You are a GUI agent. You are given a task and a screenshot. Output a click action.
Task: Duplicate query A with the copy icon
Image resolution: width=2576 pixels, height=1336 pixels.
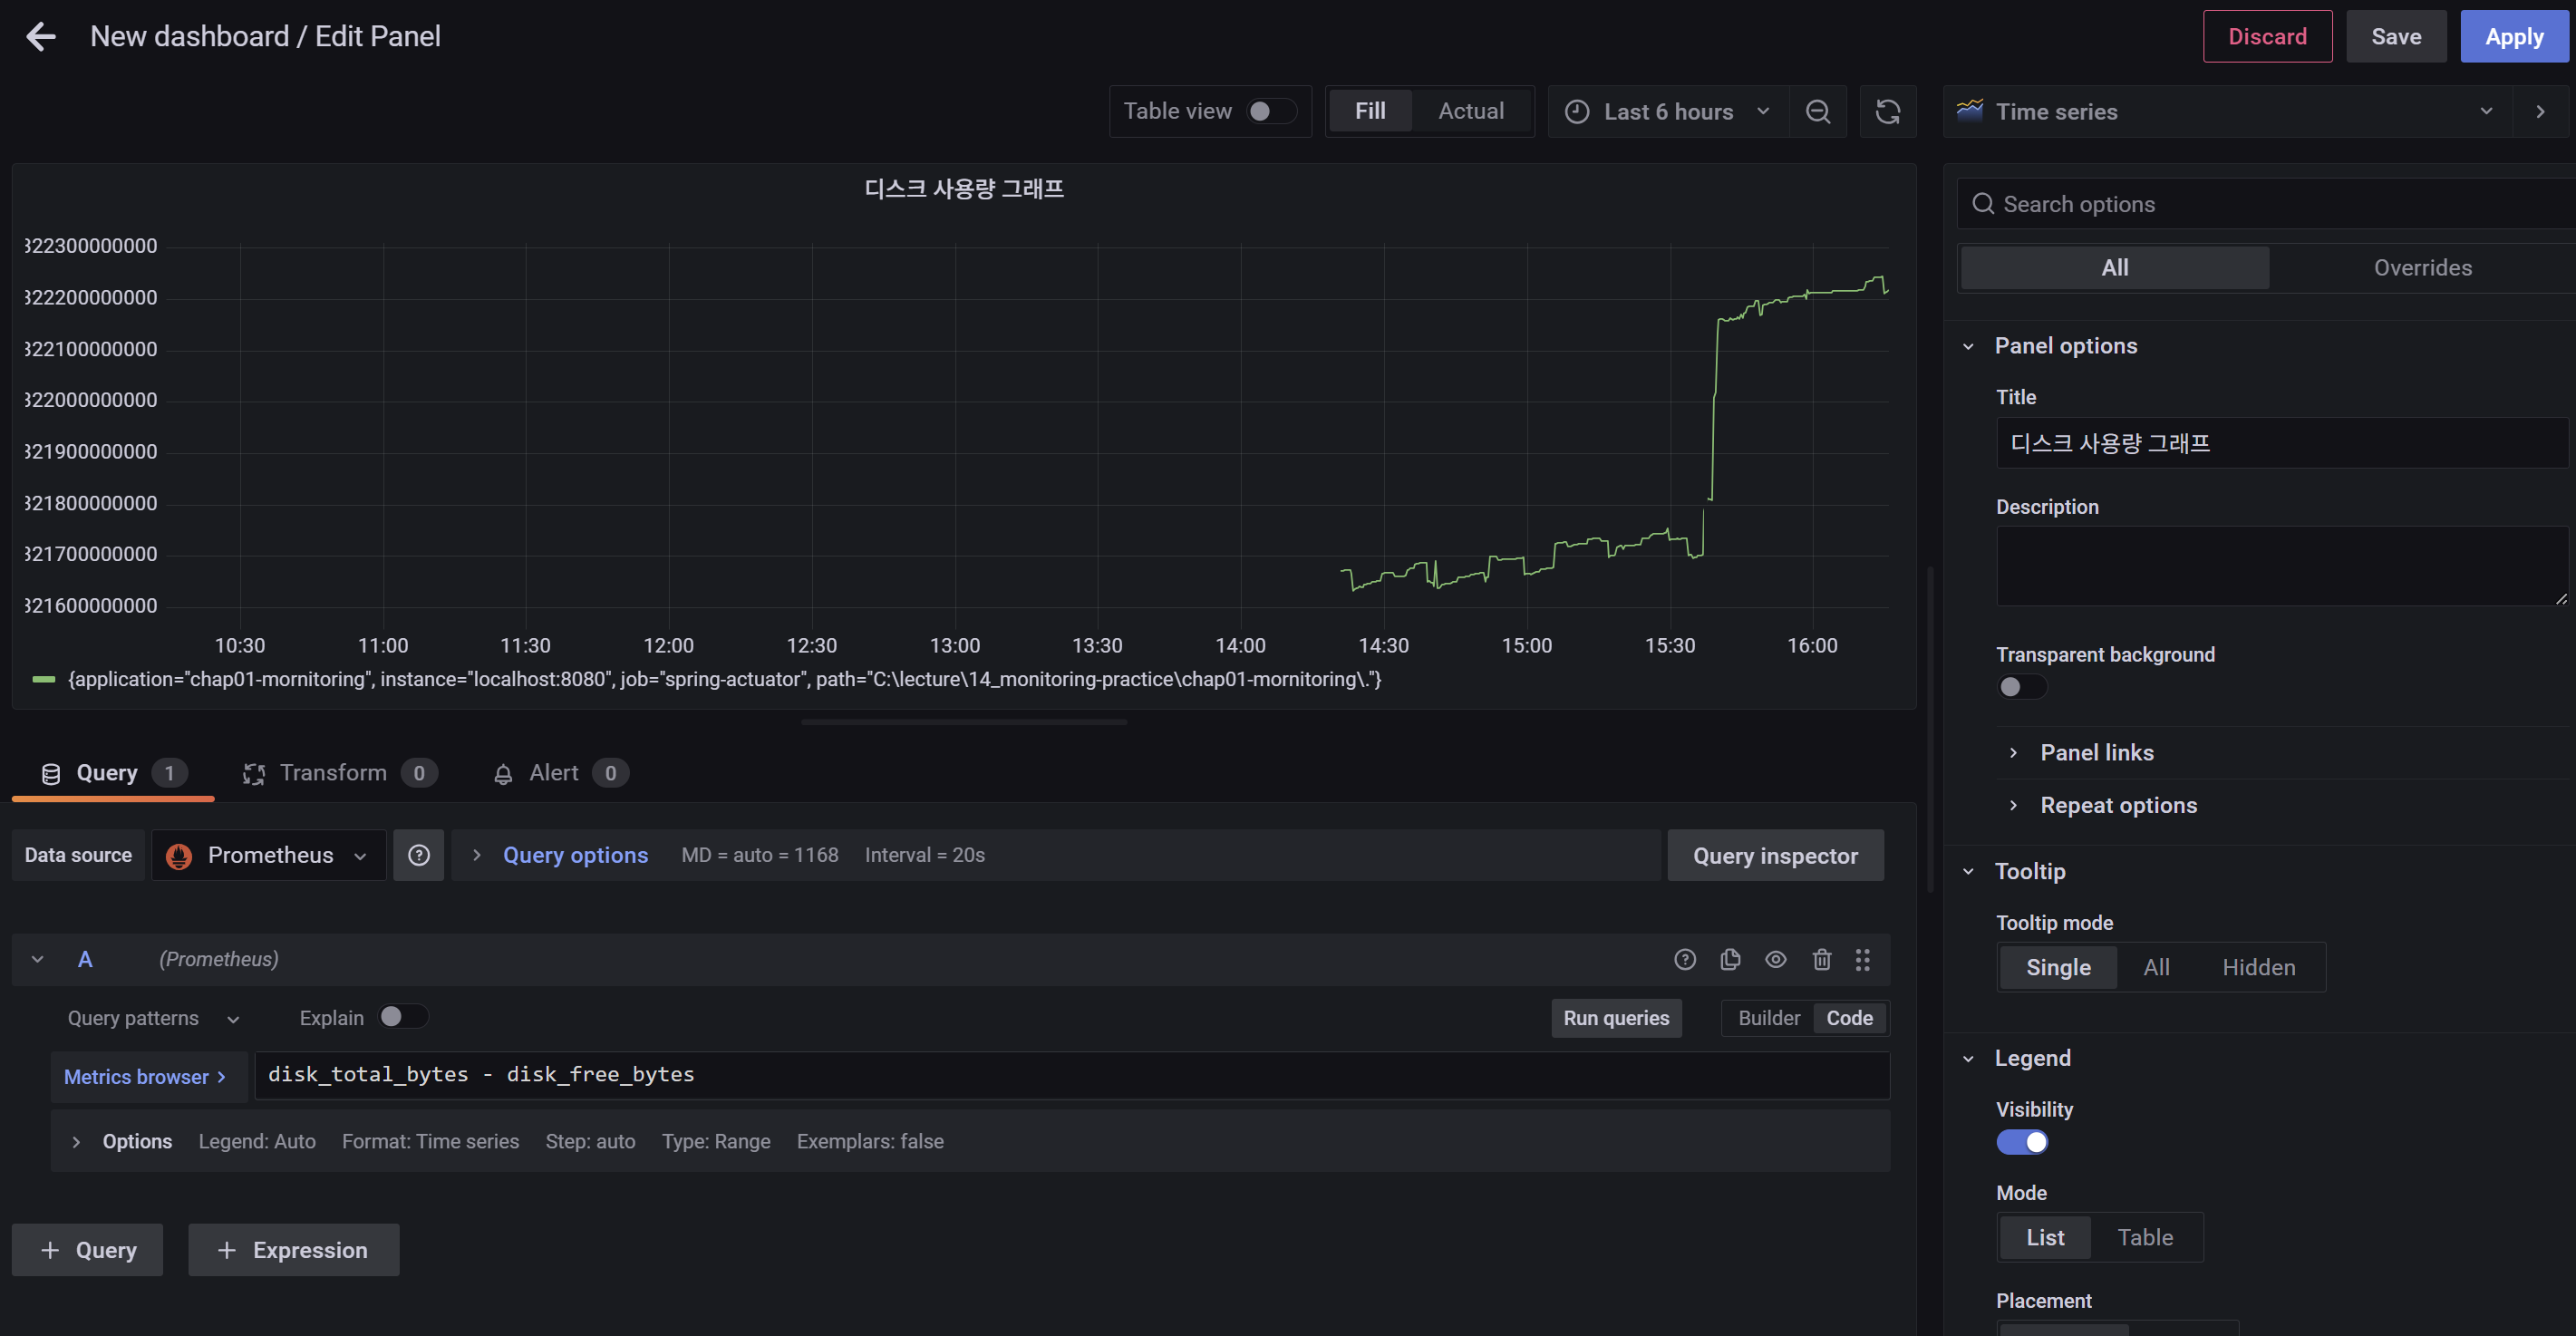click(x=1730, y=960)
